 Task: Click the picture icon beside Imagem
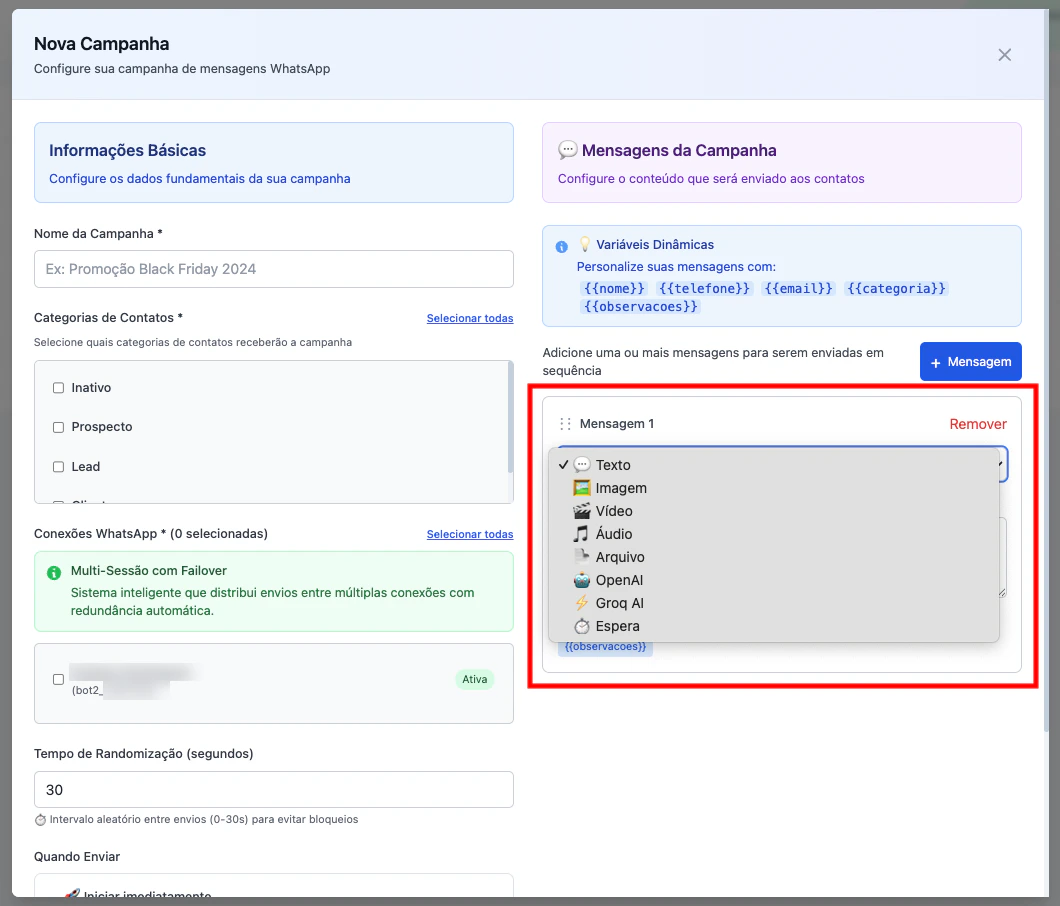coord(581,488)
